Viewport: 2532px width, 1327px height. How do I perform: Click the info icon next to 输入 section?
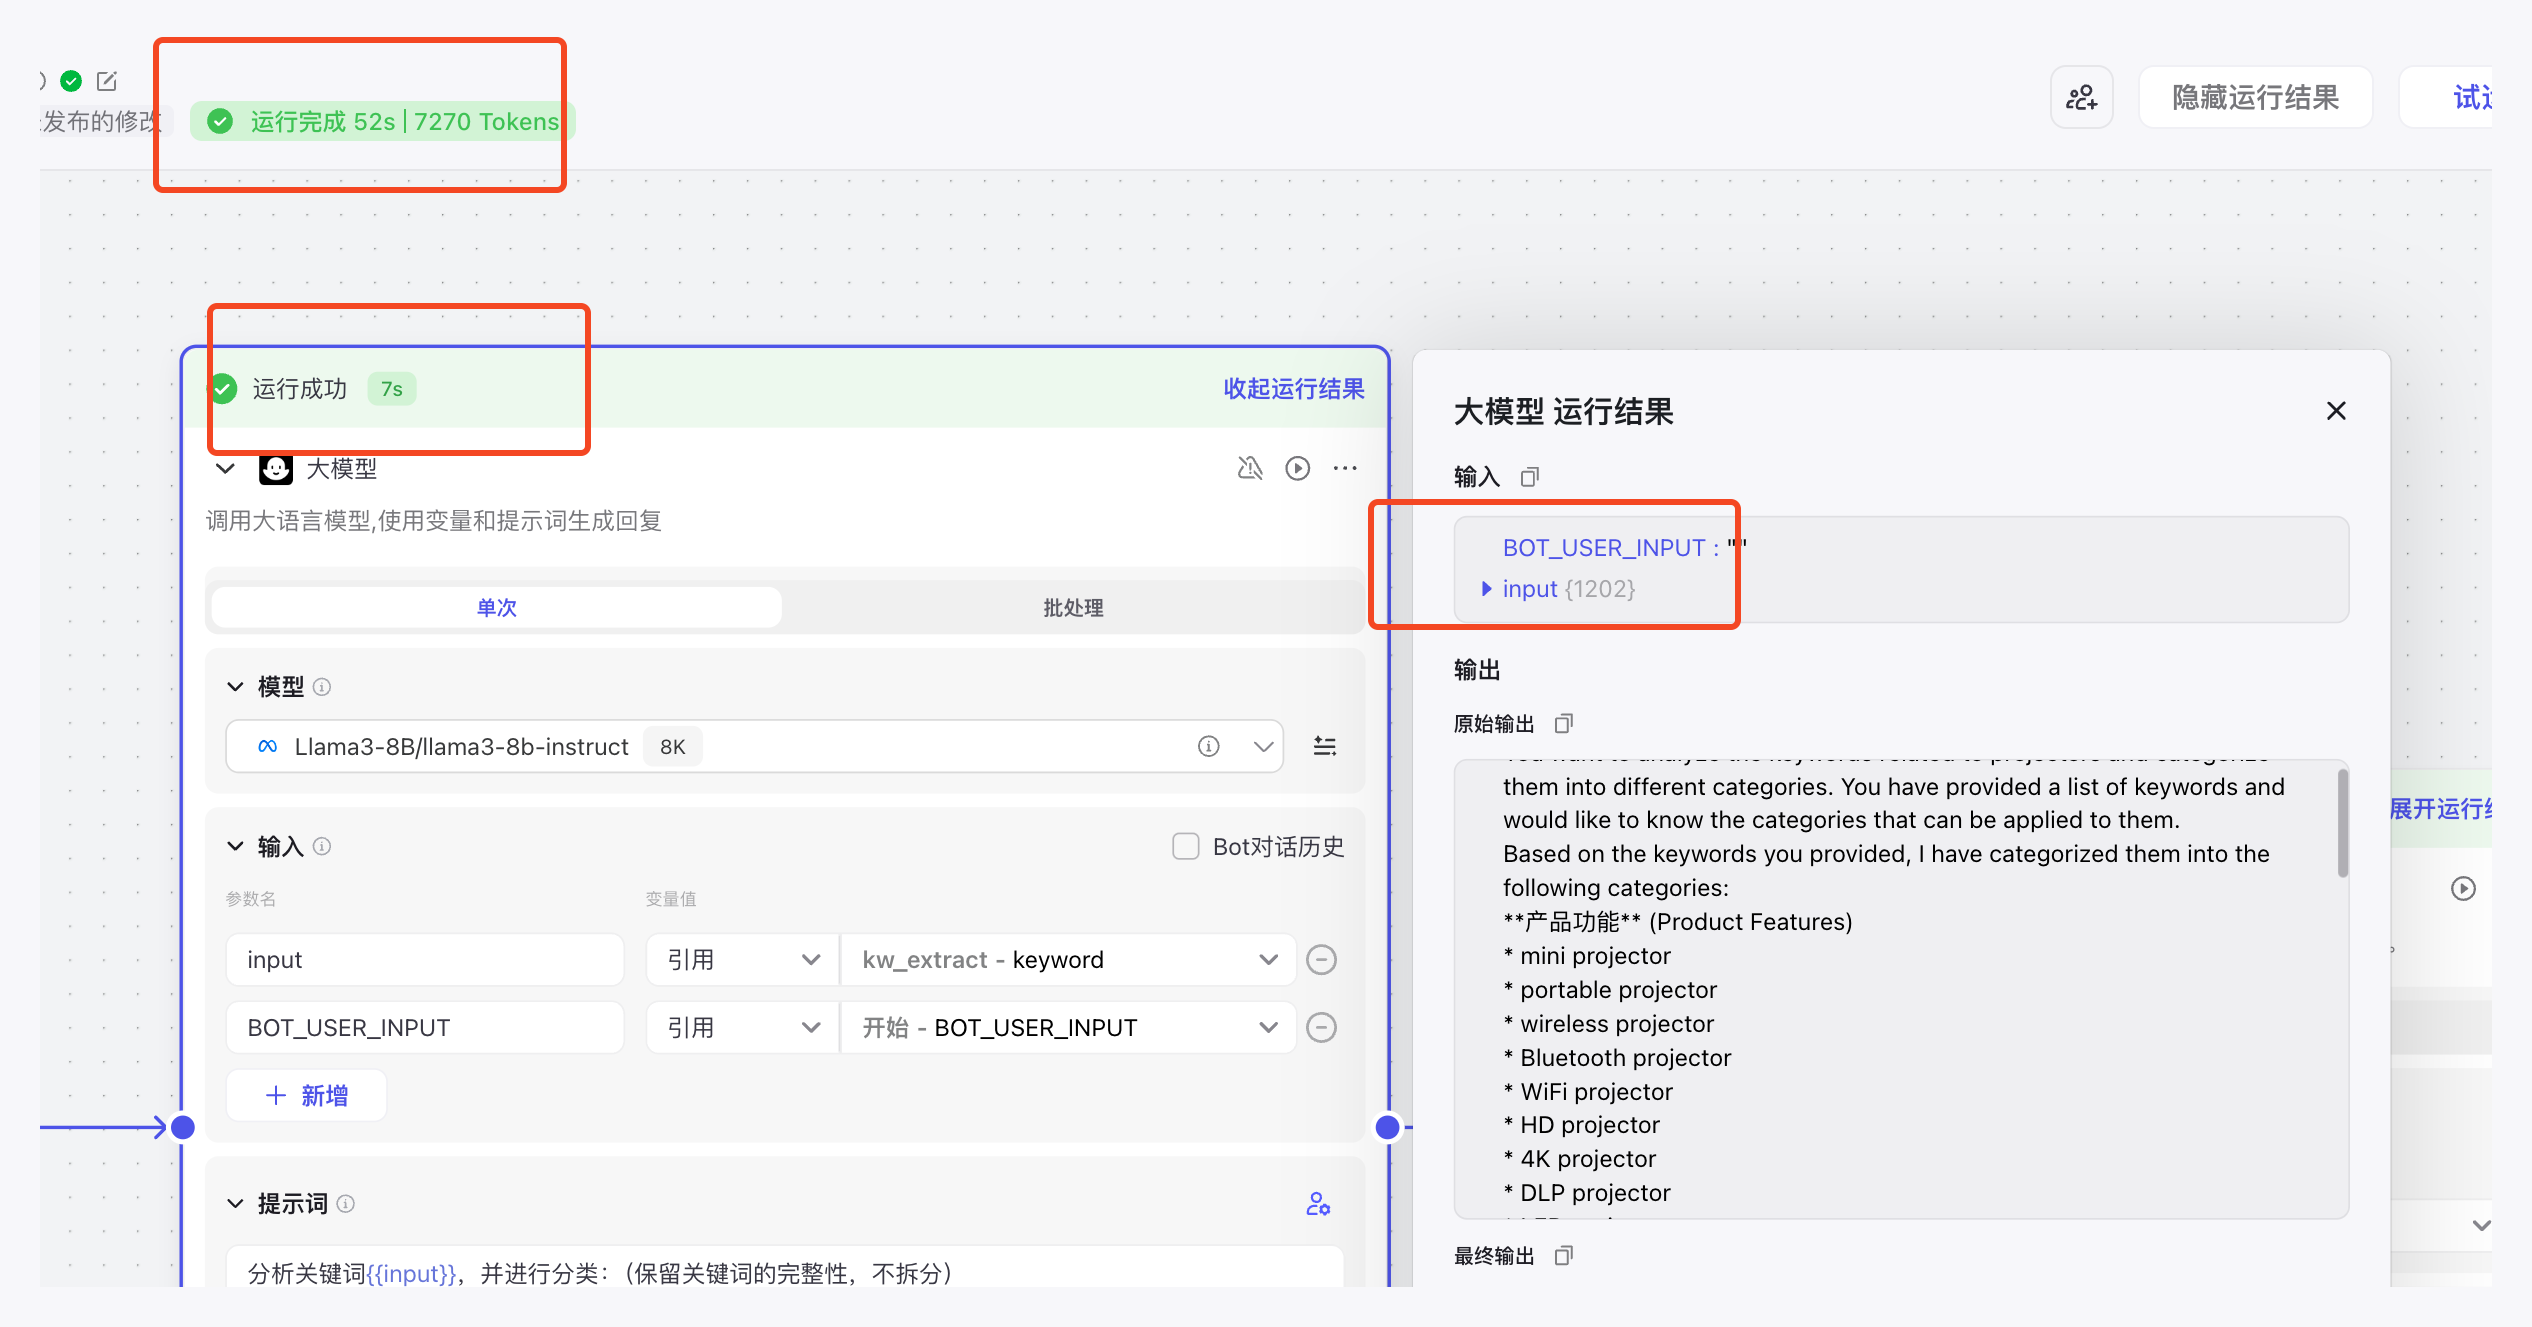click(x=322, y=847)
